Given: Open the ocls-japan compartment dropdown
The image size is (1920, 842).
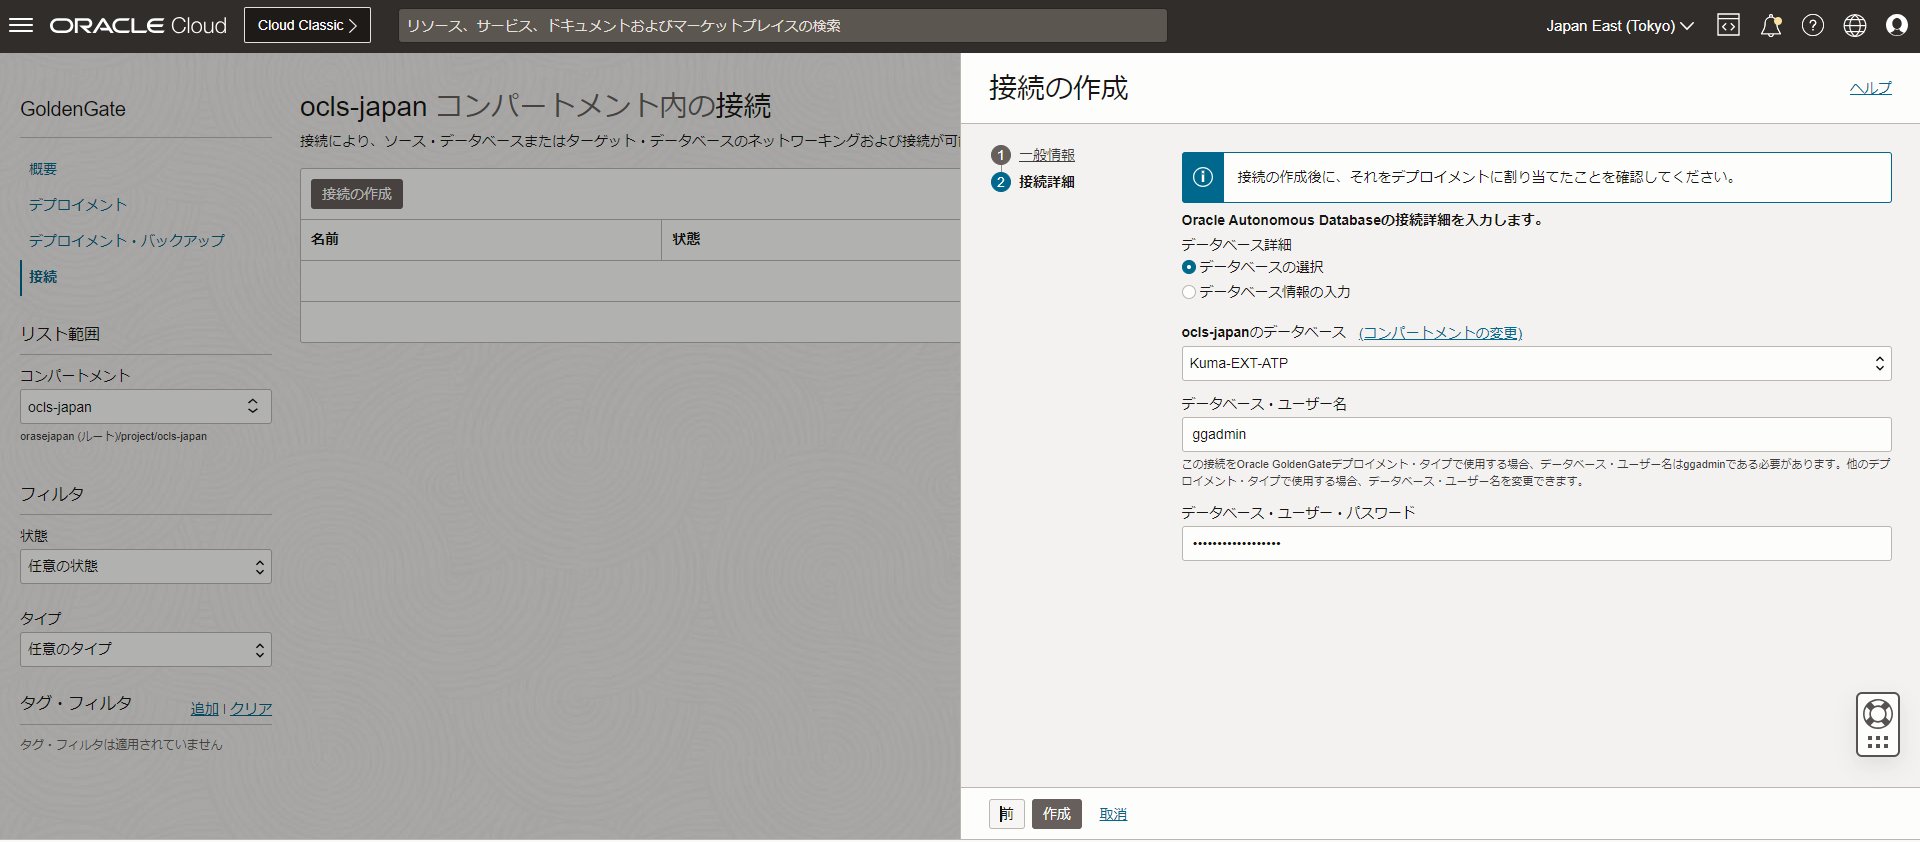Looking at the screenshot, I should 146,407.
